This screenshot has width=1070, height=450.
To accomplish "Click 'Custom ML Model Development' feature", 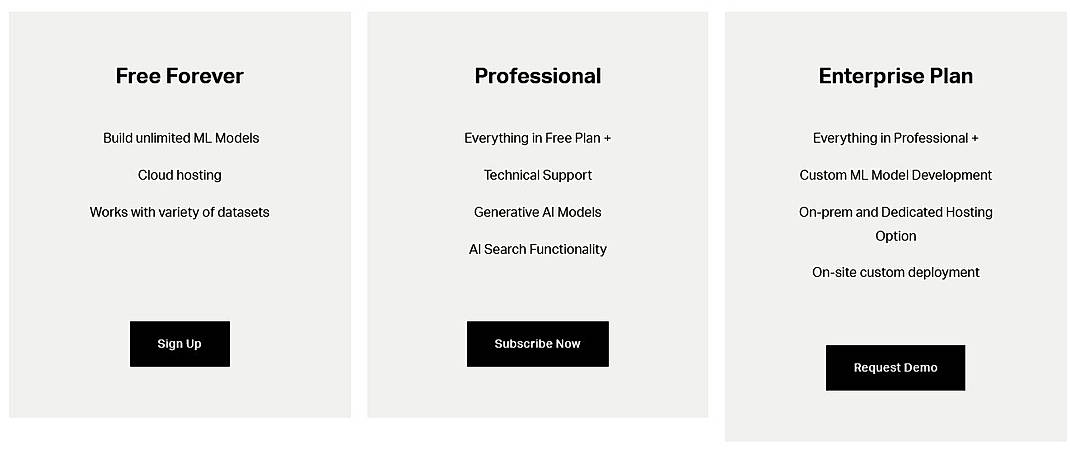I will (895, 175).
